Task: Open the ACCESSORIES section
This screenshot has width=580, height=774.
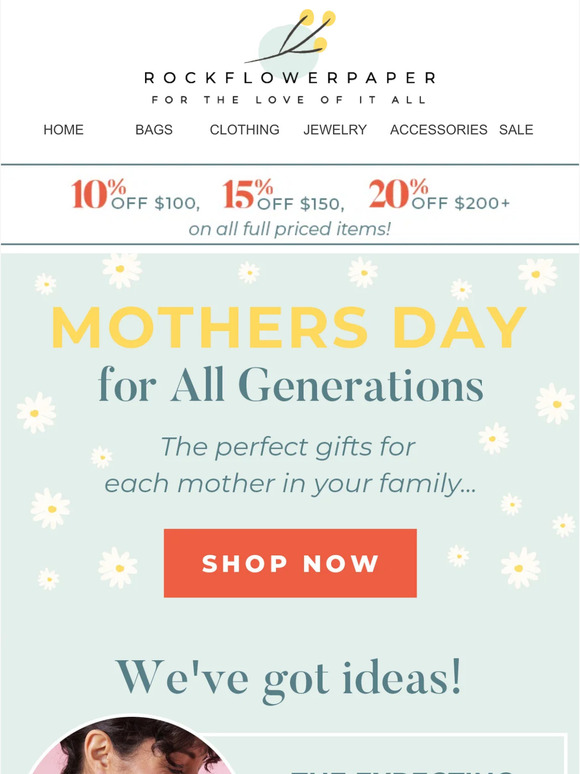Action: pos(438,129)
